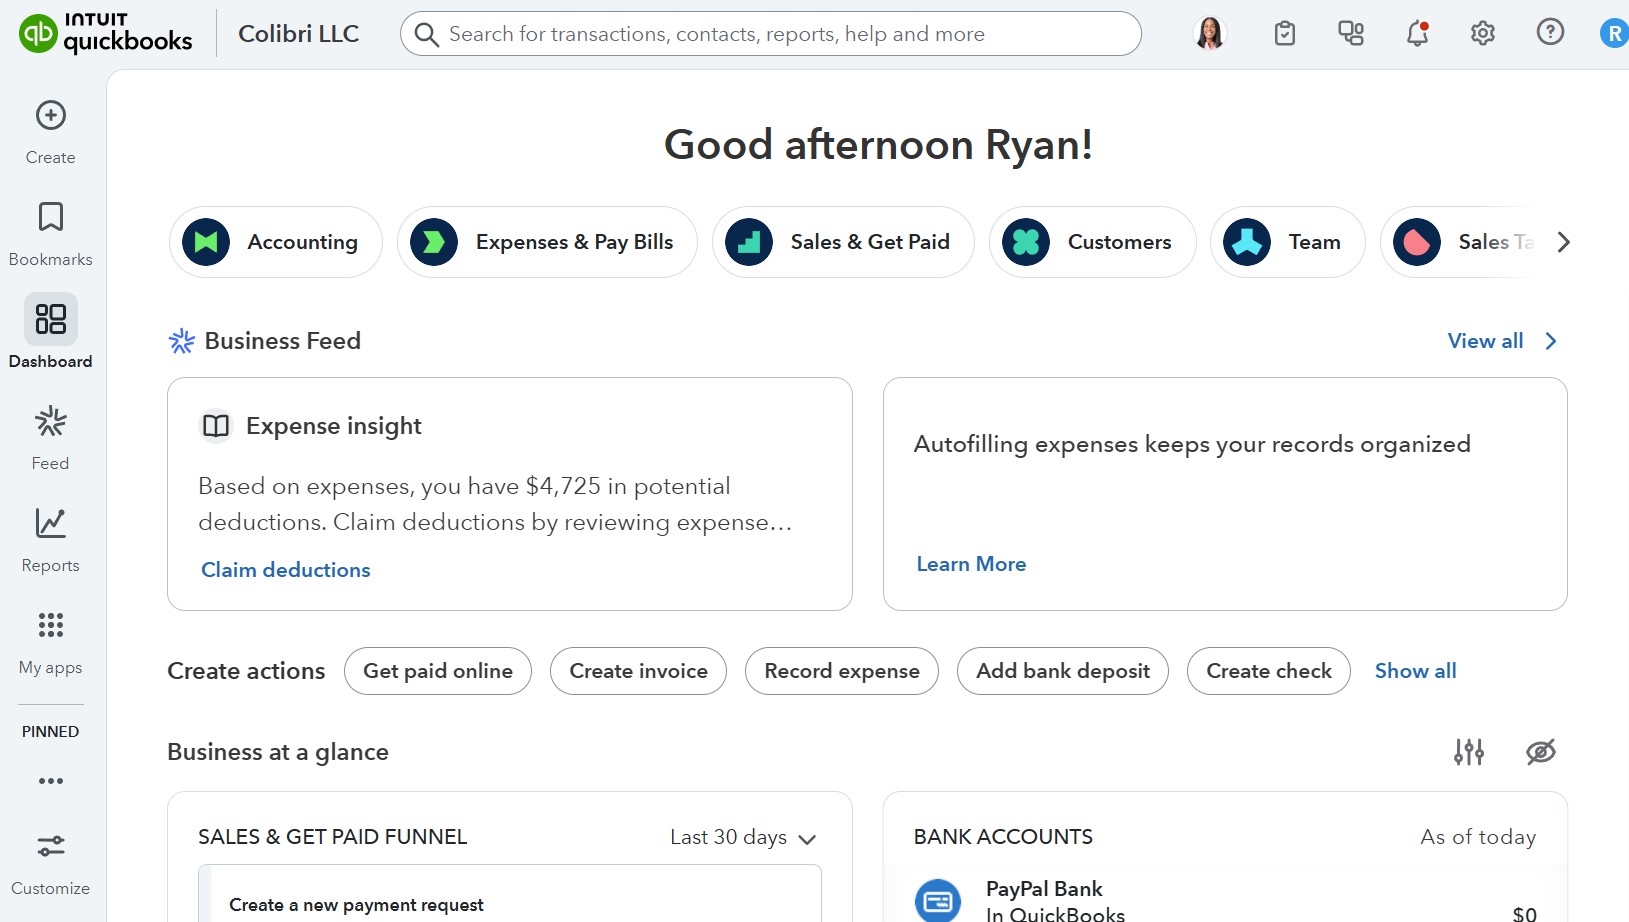Open Customize sliders icon in sidebar
Image resolution: width=1629 pixels, height=922 pixels.
(x=51, y=846)
